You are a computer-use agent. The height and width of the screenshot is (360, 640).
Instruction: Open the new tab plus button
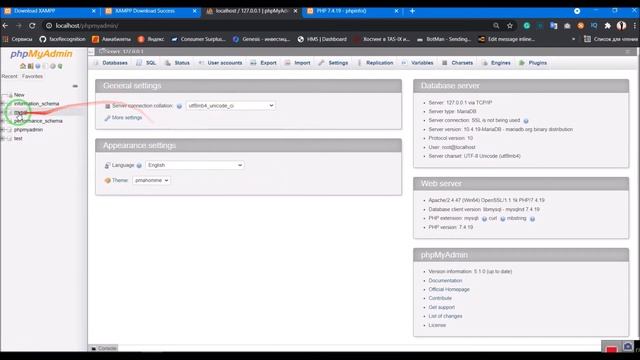click(412, 11)
